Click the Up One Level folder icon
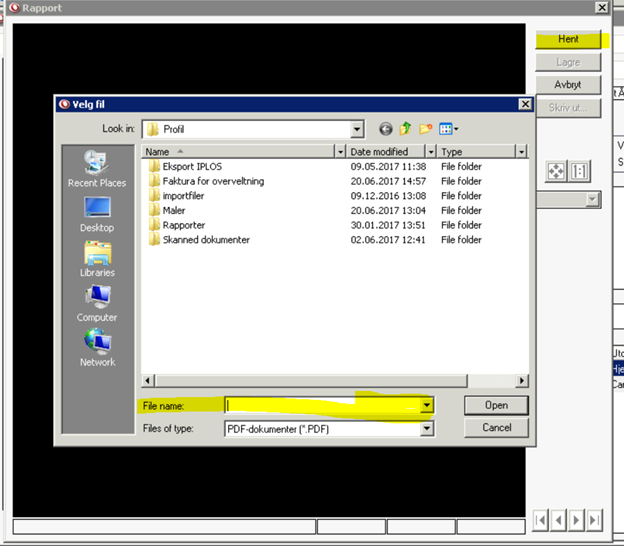This screenshot has width=624, height=546. coord(406,129)
